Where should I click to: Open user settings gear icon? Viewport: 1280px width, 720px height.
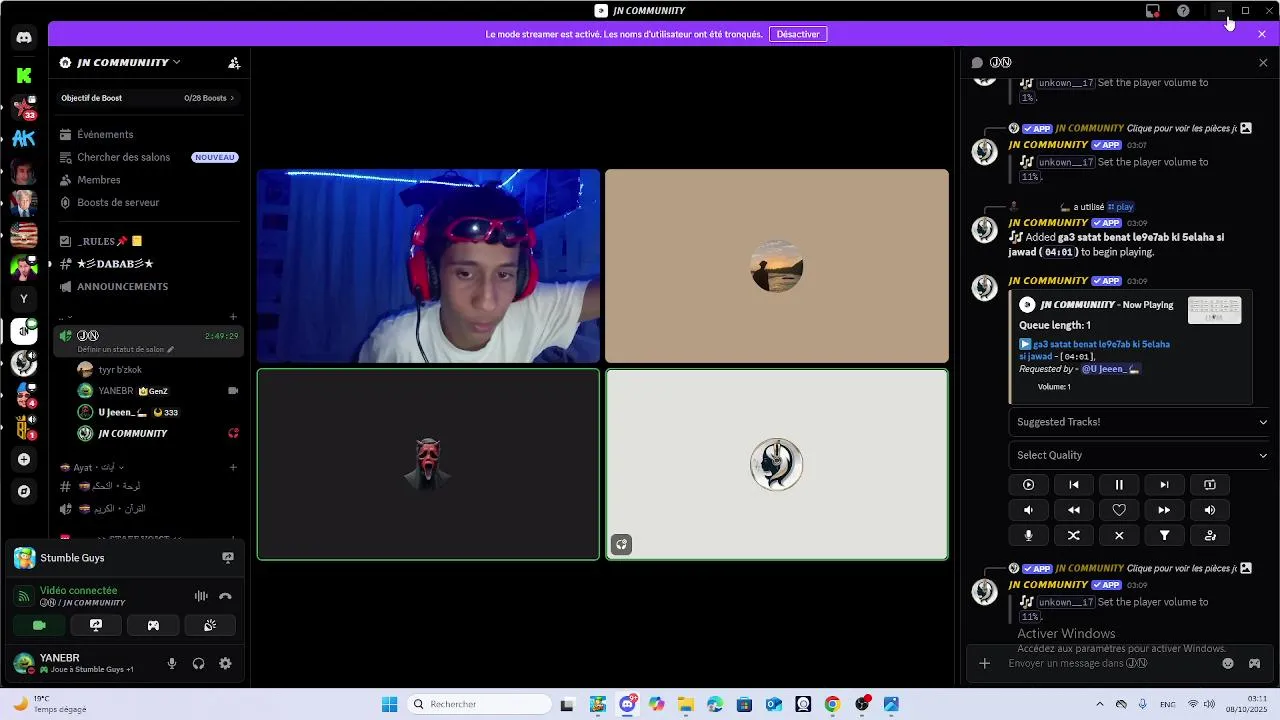click(225, 664)
